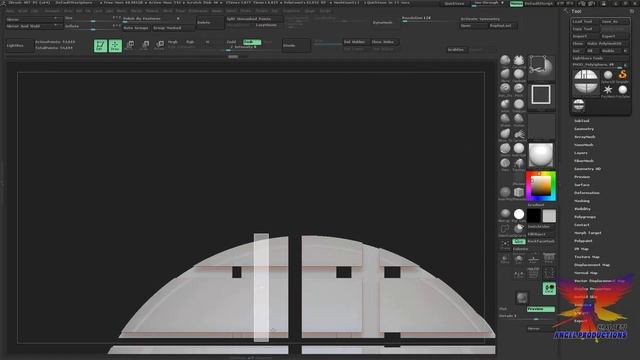The height and width of the screenshot is (360, 640).
Task: Select the spiky brush icon in top row
Action: click(519, 60)
